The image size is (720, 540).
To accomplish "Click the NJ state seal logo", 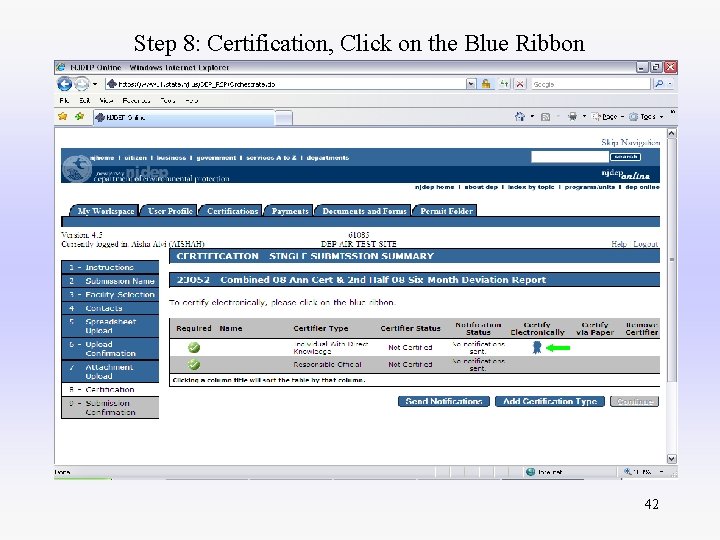I will point(77,169).
